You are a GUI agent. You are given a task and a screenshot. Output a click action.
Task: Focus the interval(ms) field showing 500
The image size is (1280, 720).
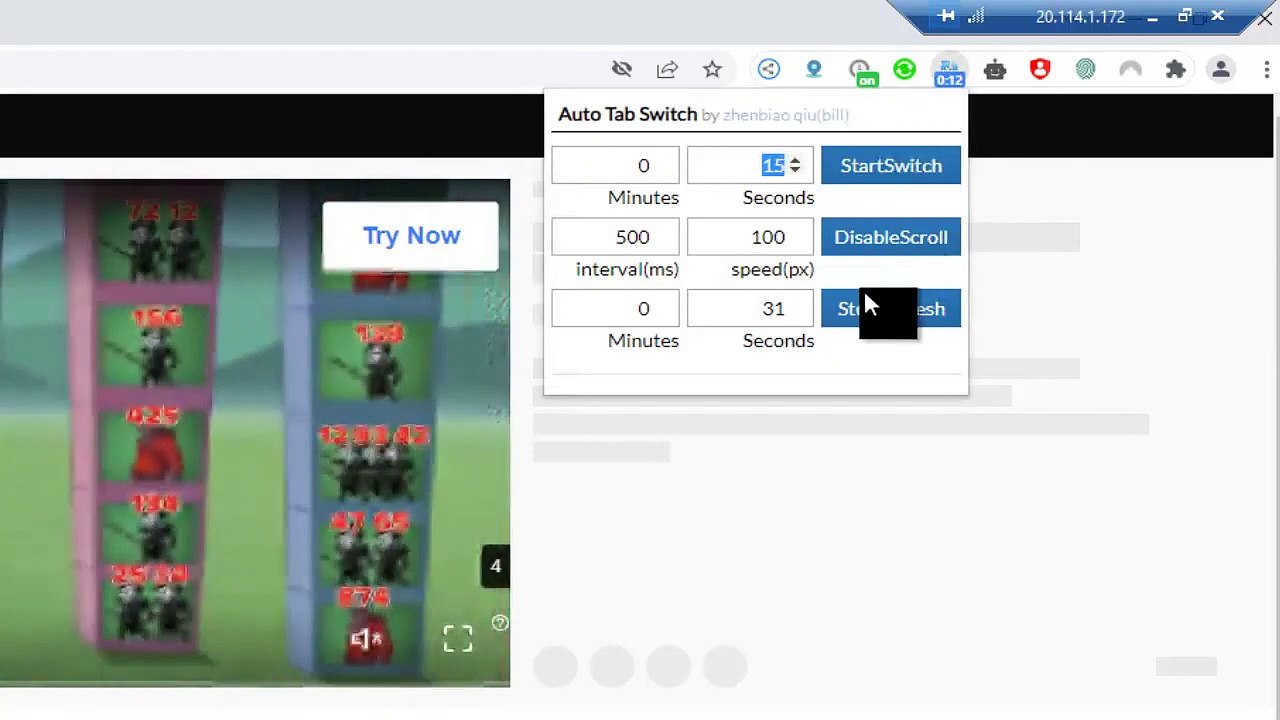(x=615, y=237)
